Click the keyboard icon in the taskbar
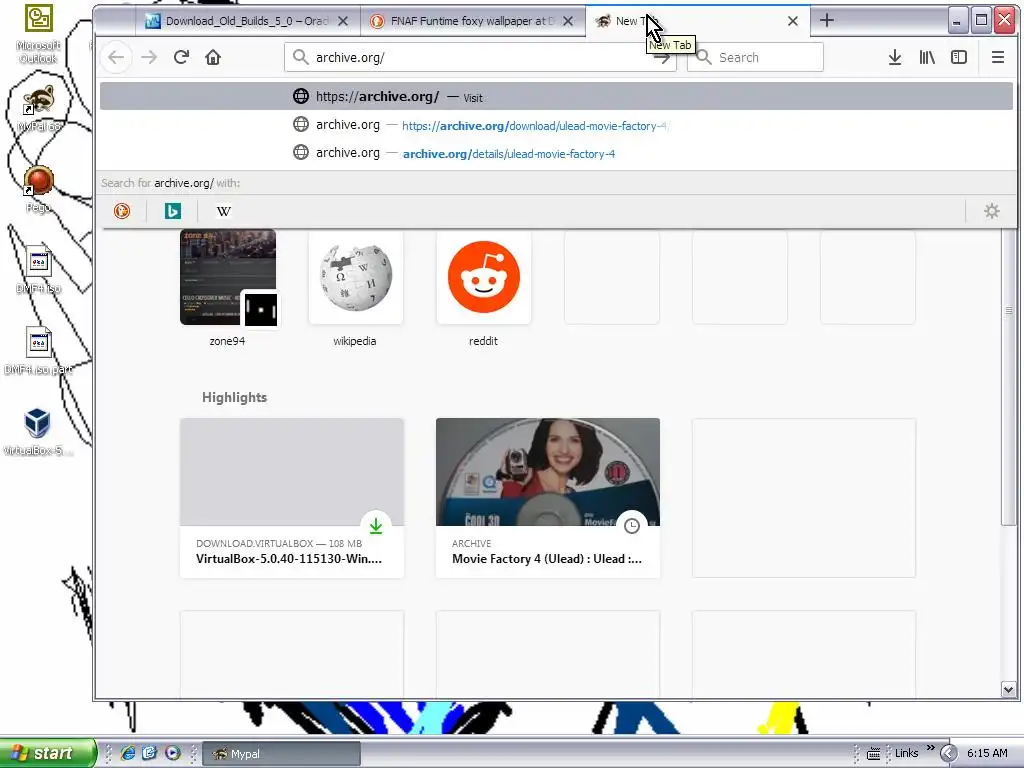Screen dimensions: 1024x768 (x=873, y=754)
